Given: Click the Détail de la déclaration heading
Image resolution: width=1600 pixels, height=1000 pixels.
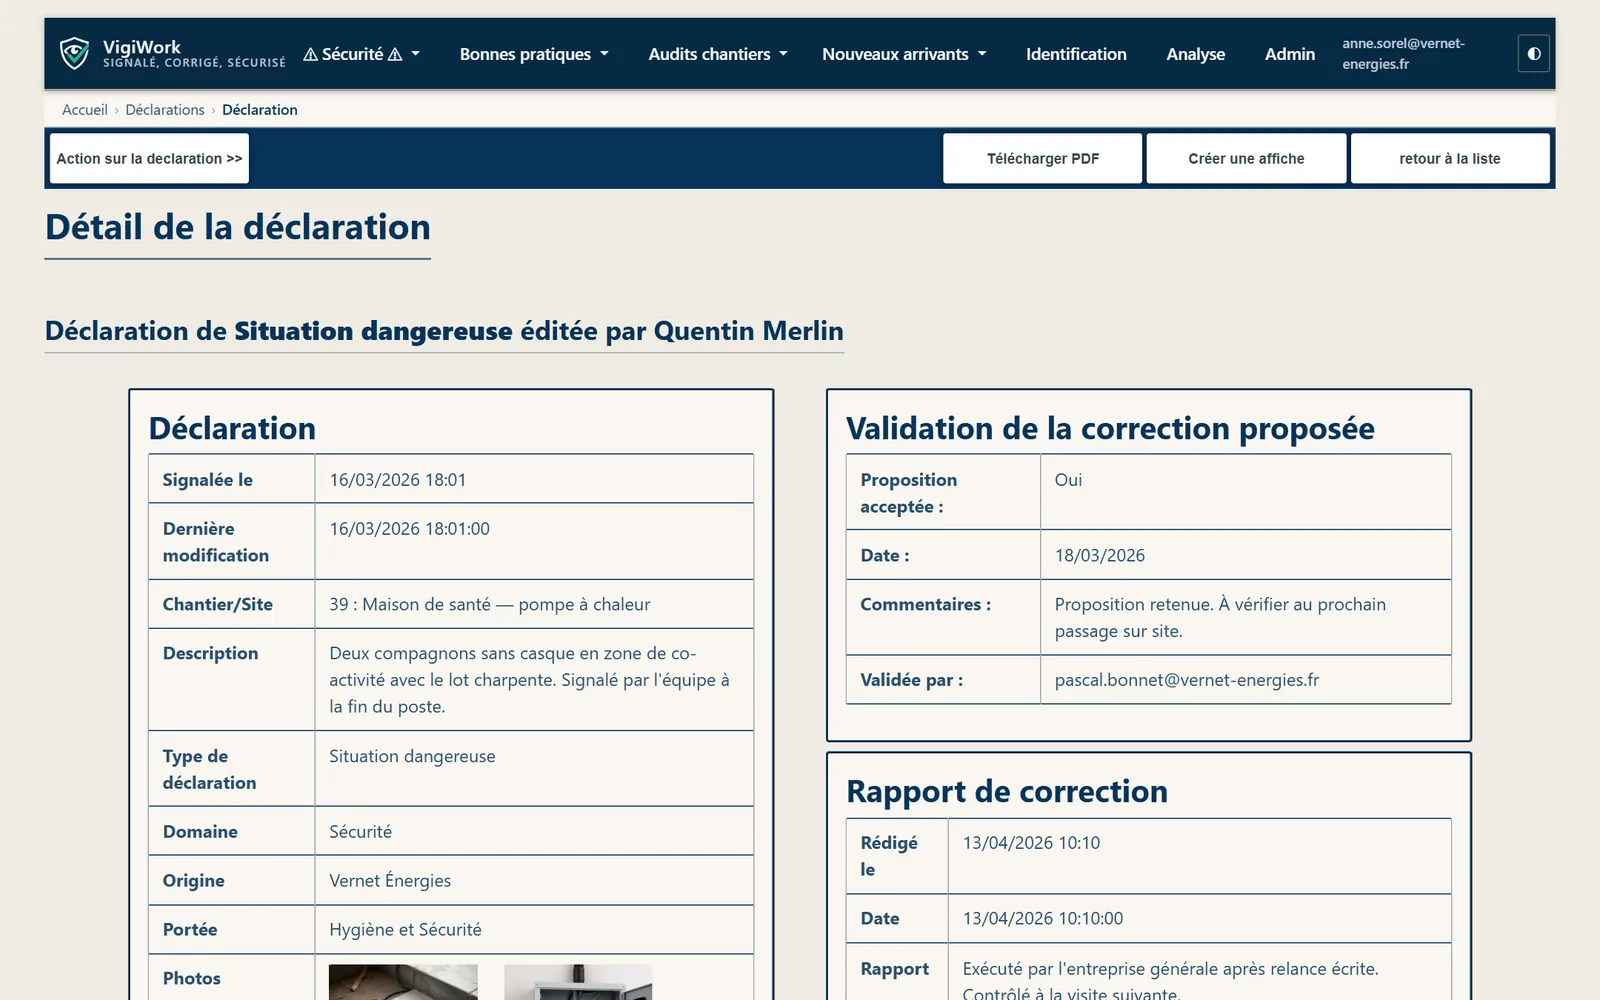Looking at the screenshot, I should 238,227.
